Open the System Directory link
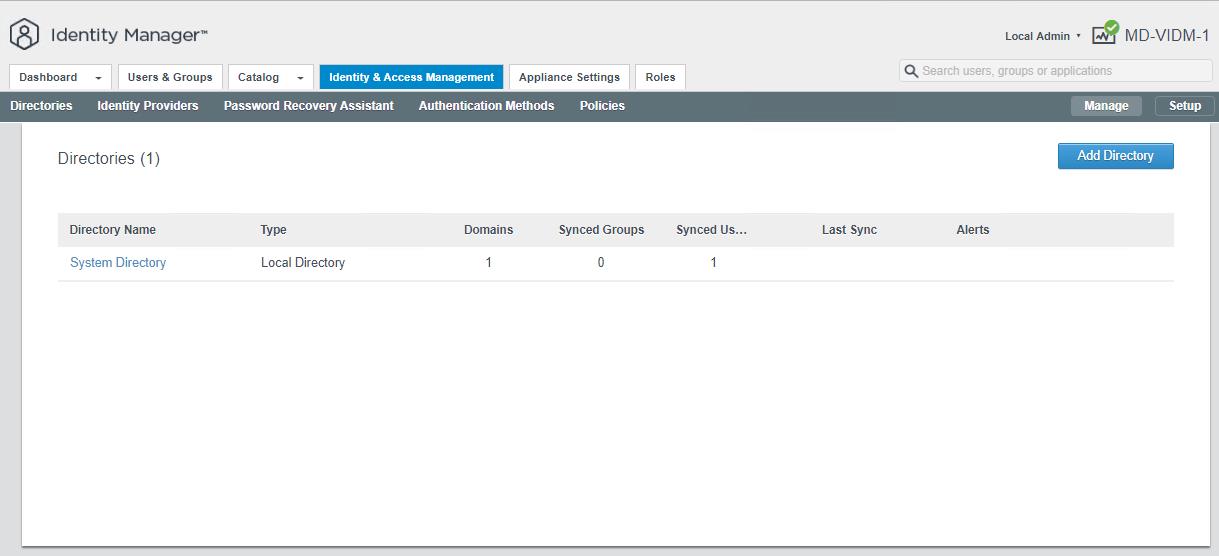The width and height of the screenshot is (1219, 556). click(118, 263)
